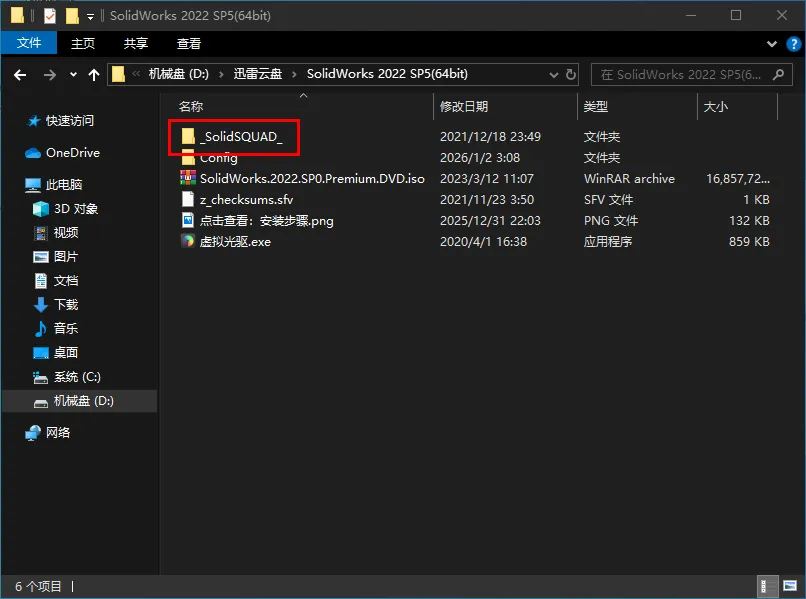This screenshot has width=806, height=599.
Task: Click the size value 132 KB
Action: click(x=749, y=221)
